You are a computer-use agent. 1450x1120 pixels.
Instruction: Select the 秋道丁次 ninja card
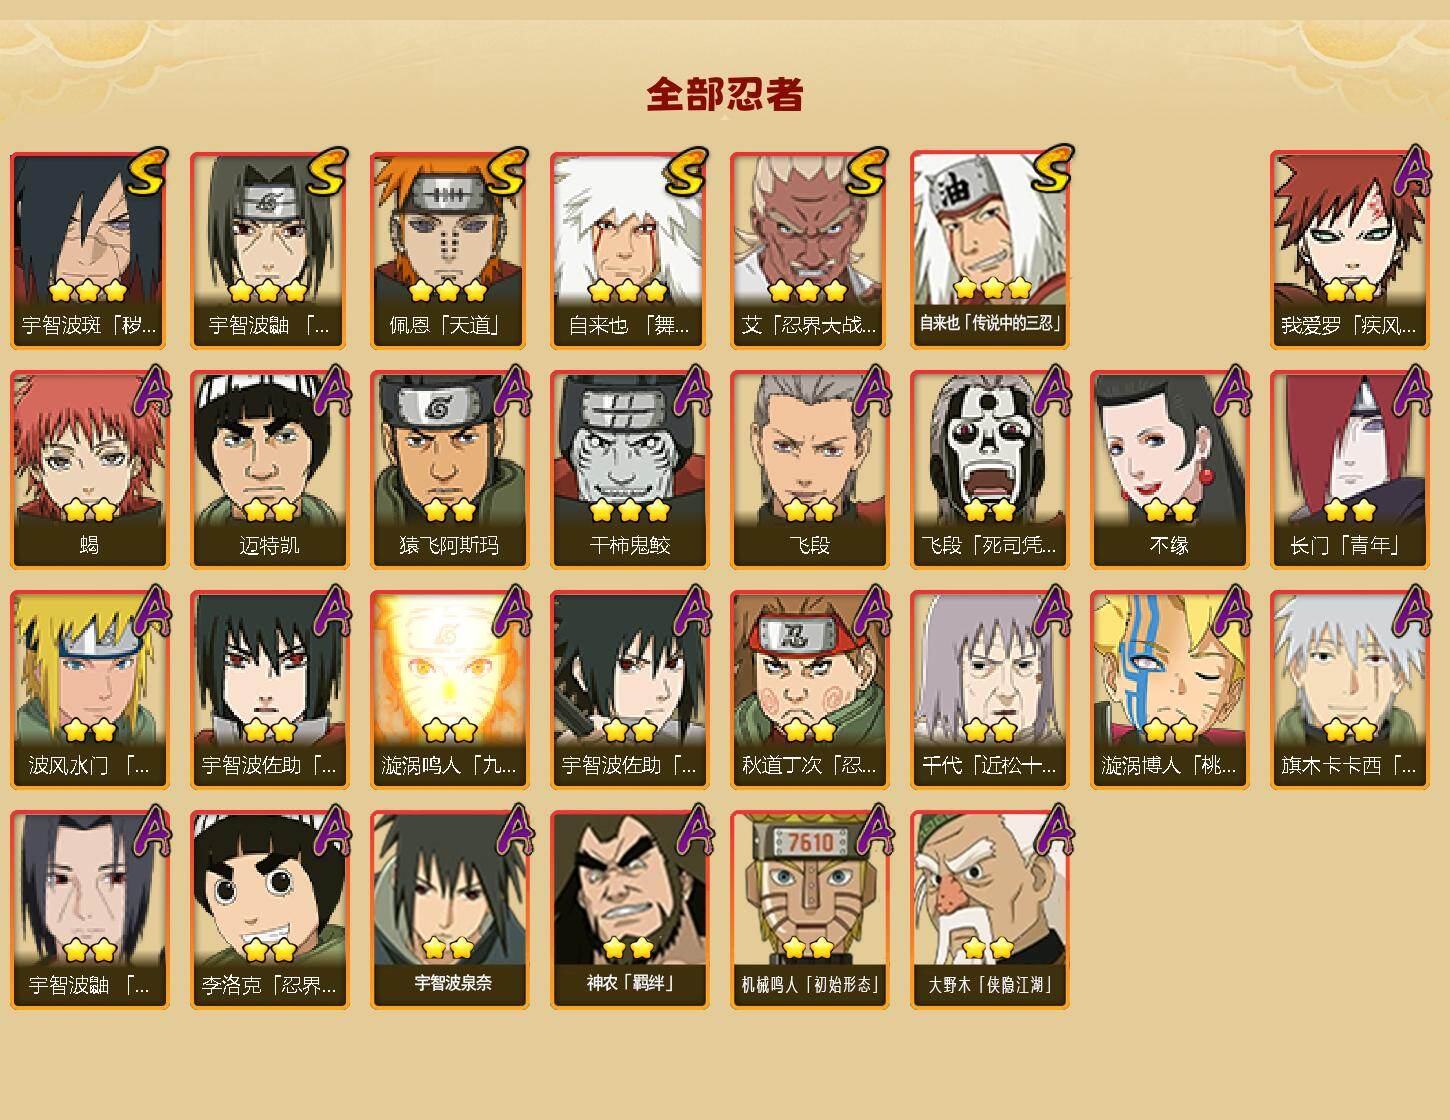click(x=809, y=690)
